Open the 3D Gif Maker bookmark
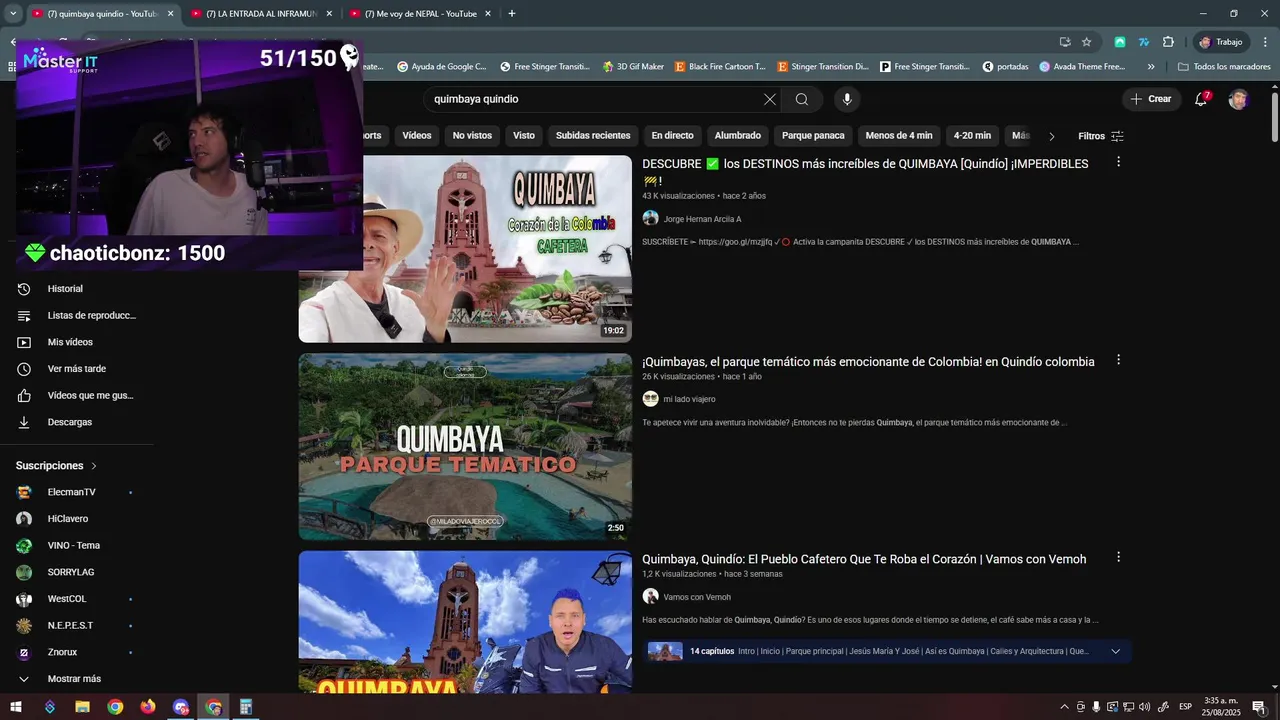1280x720 pixels. (x=633, y=67)
